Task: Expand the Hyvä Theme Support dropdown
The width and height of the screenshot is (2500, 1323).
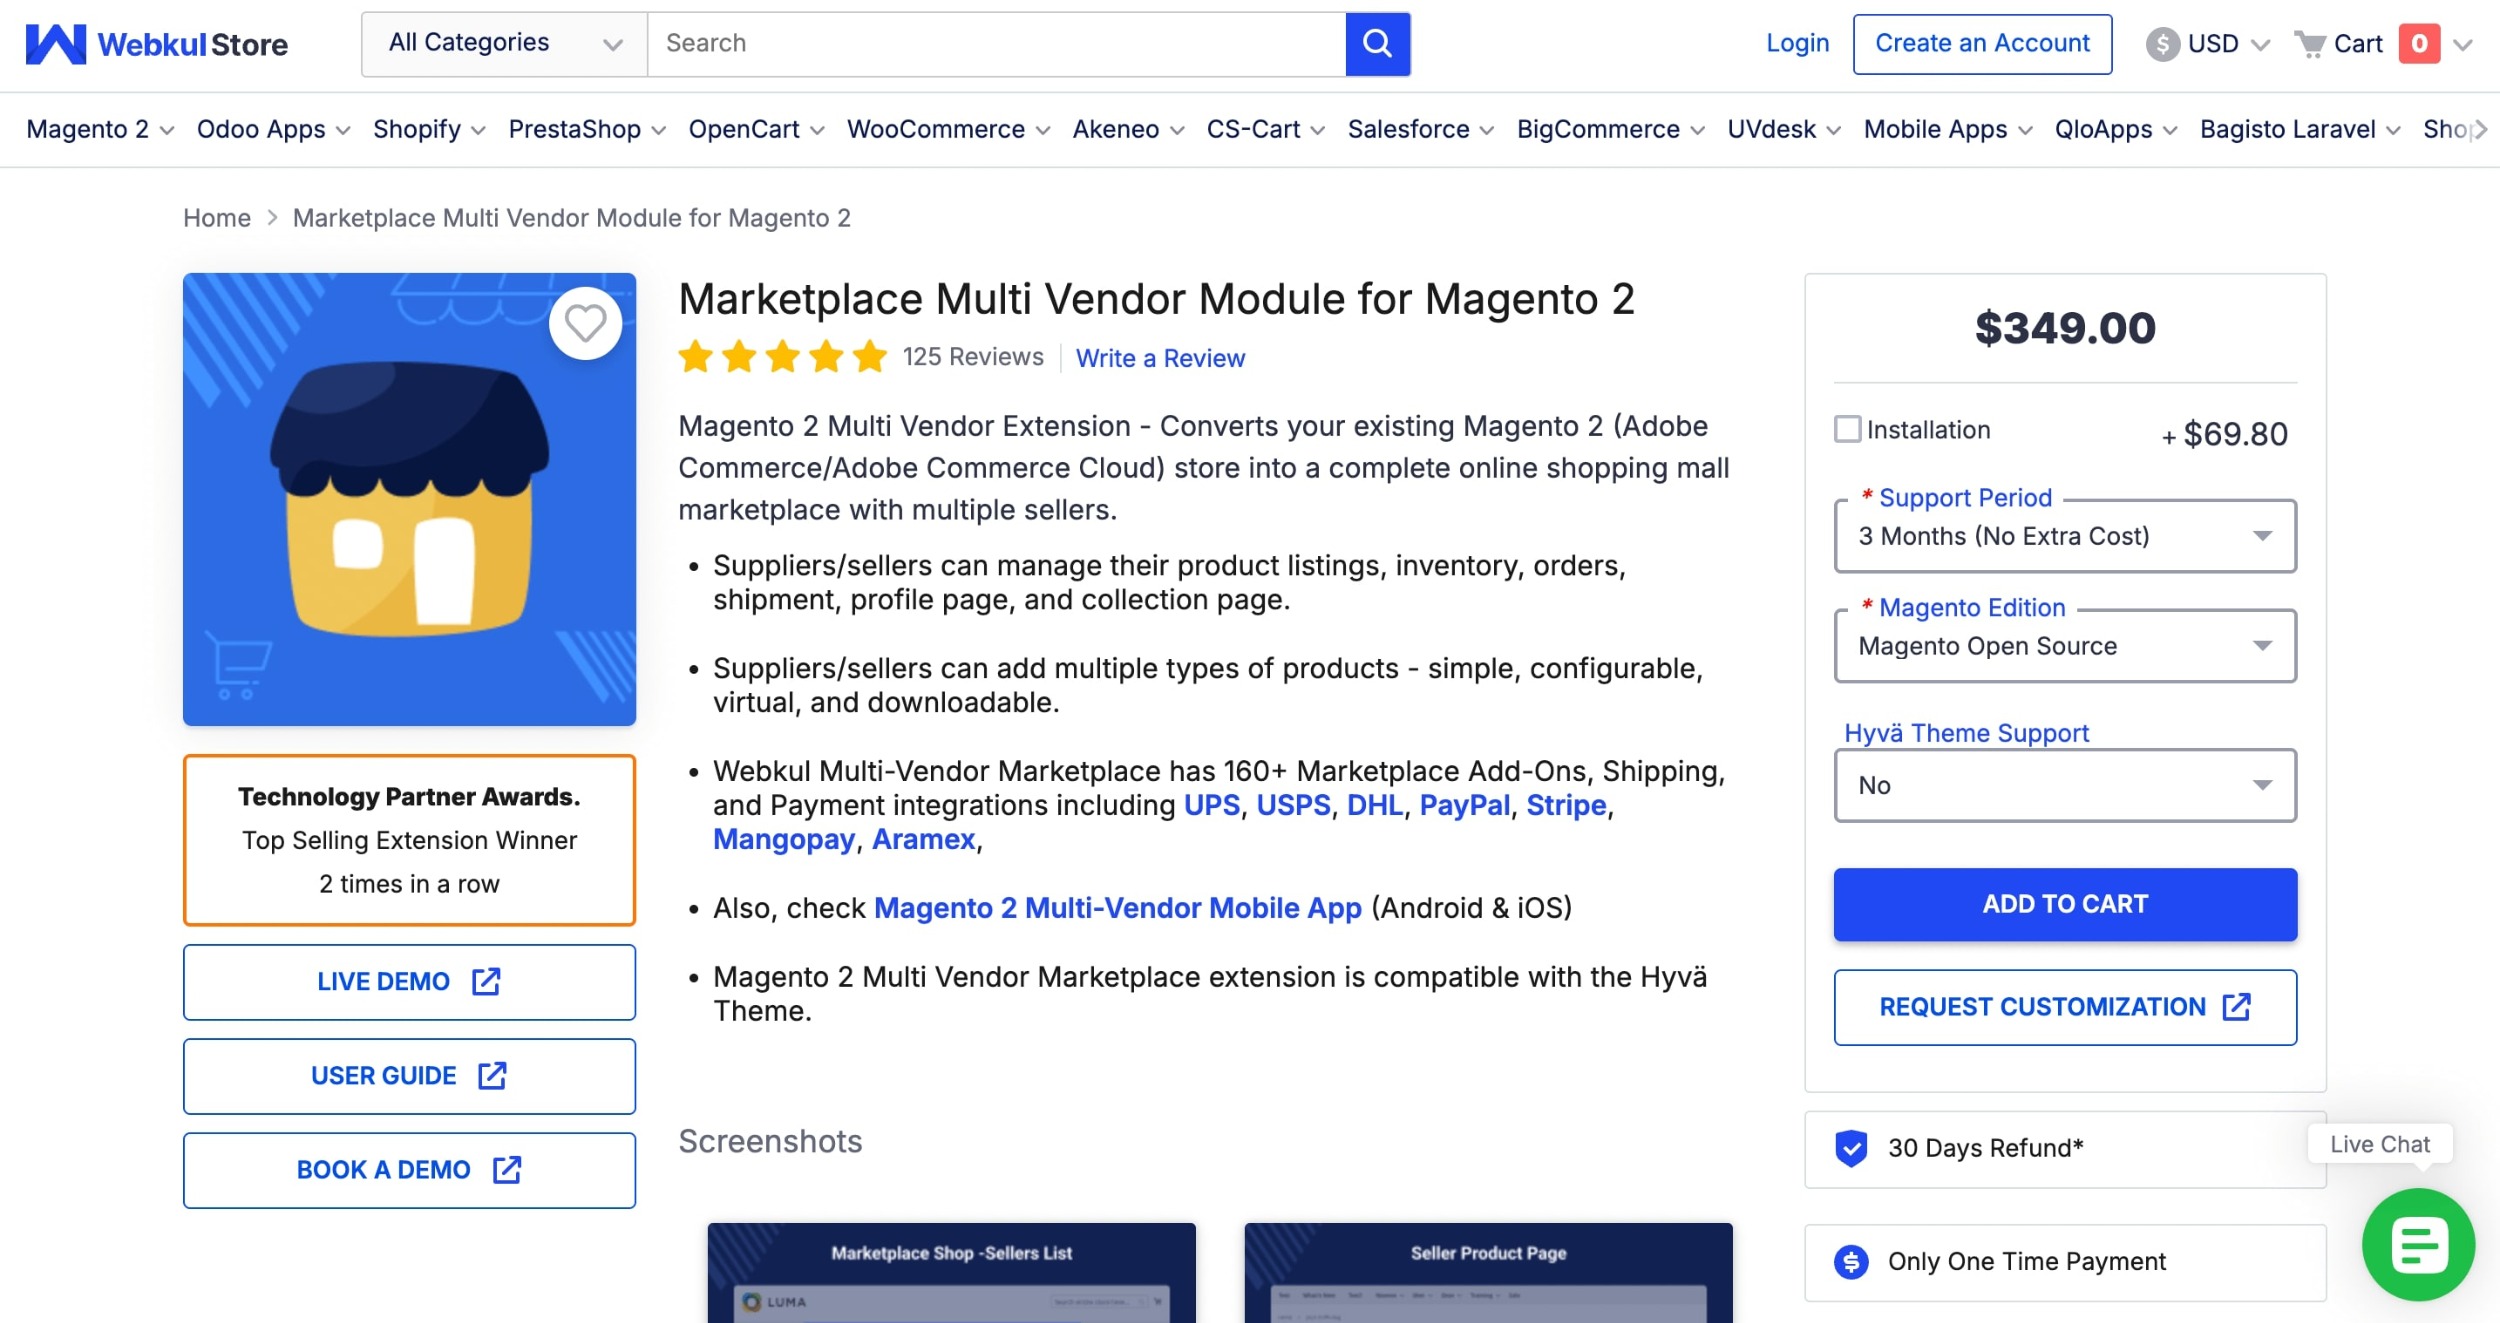Action: [x=2064, y=785]
